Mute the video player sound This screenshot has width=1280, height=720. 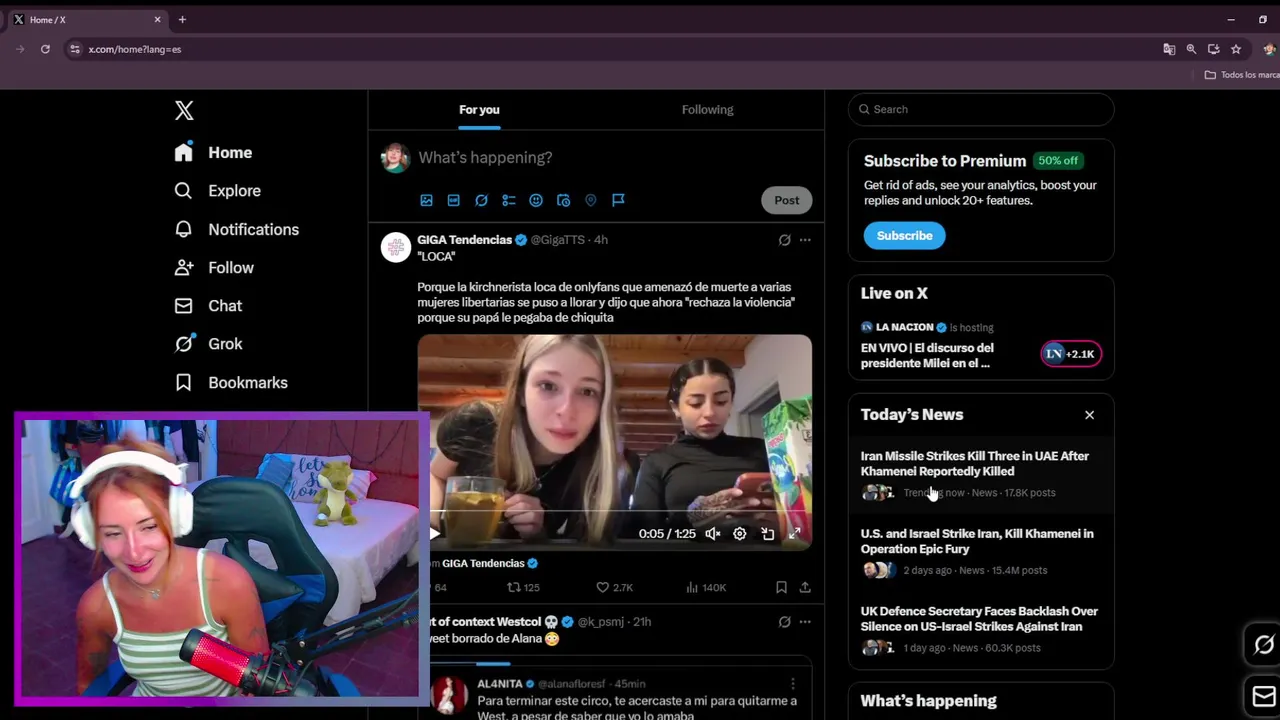pyautogui.click(x=712, y=534)
